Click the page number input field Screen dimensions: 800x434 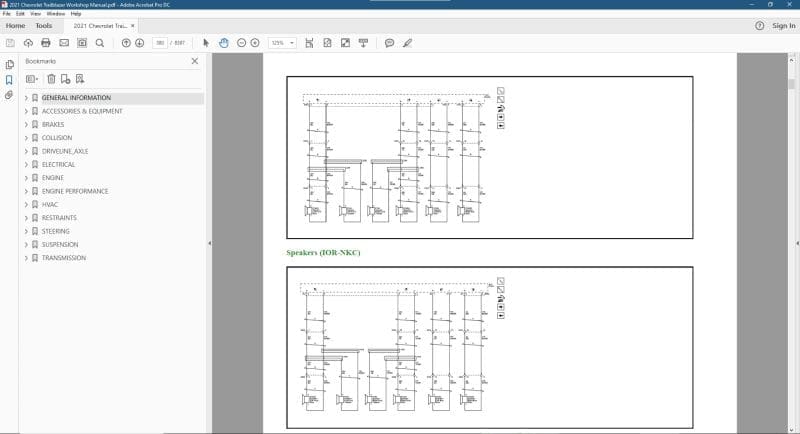160,43
